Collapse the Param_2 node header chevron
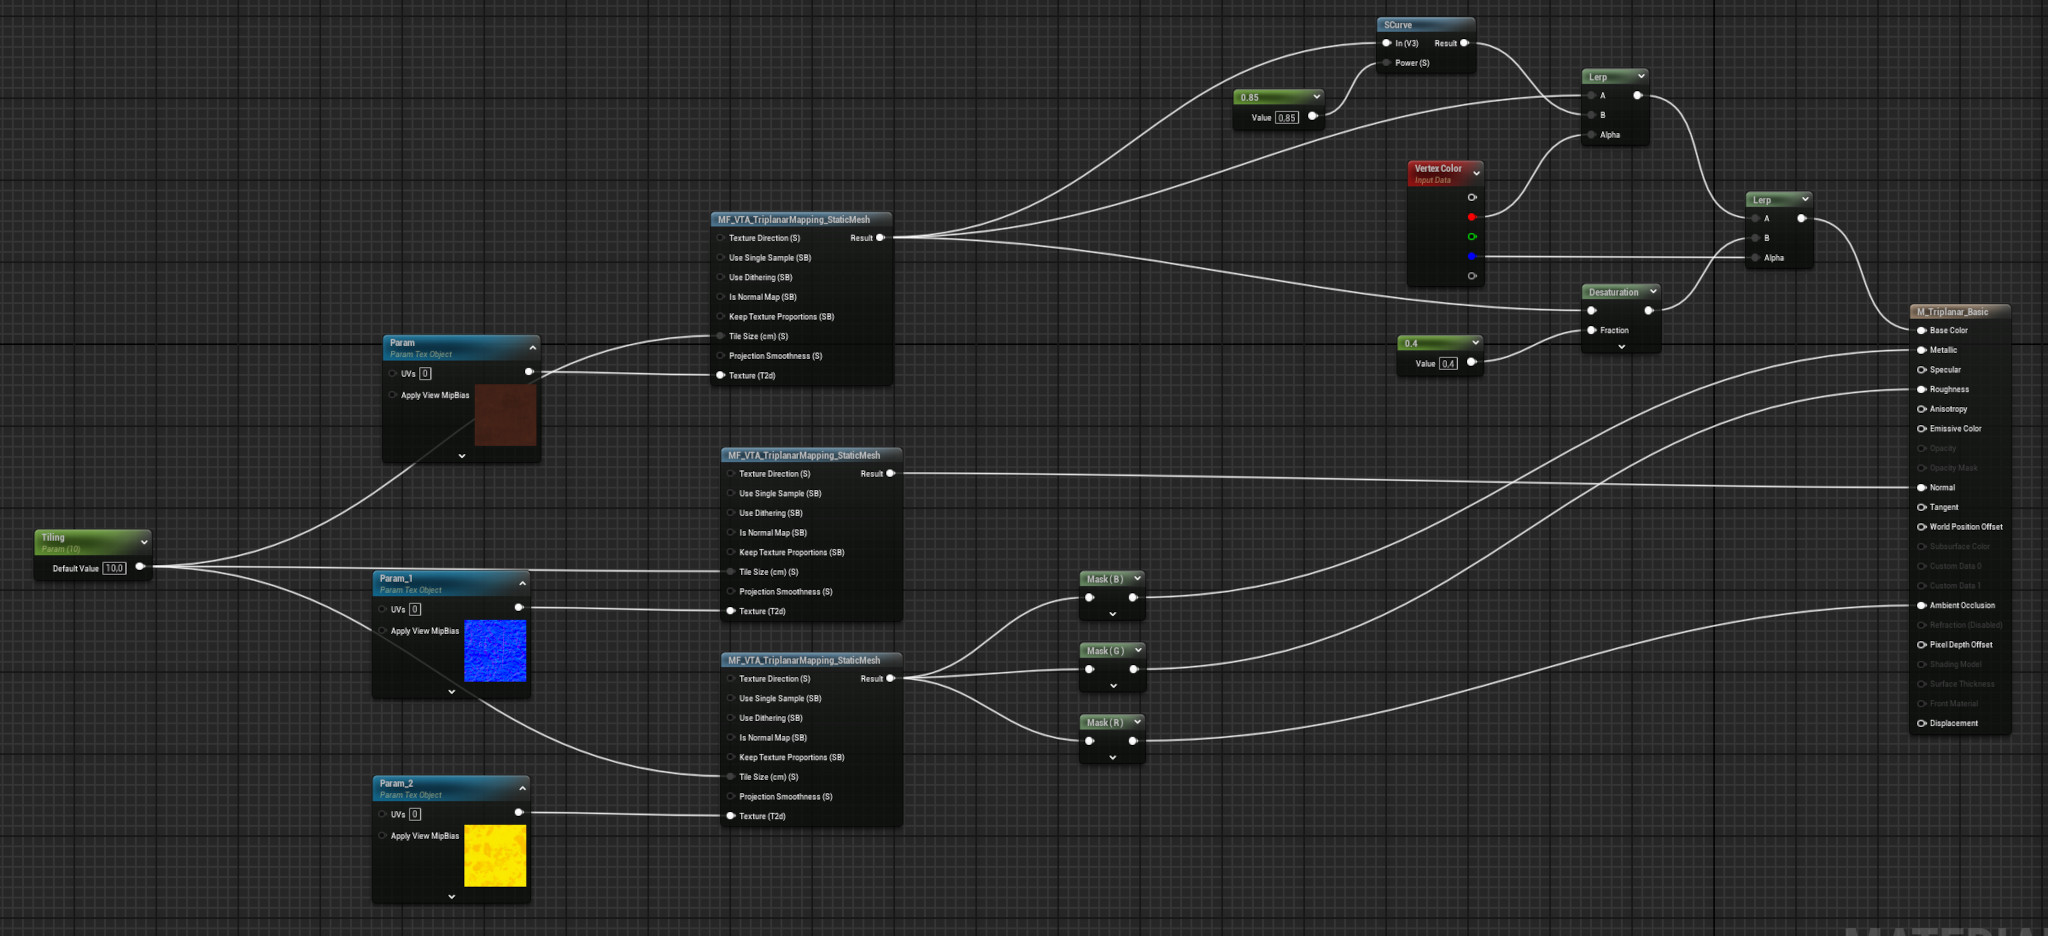2048x936 pixels. coord(522,788)
